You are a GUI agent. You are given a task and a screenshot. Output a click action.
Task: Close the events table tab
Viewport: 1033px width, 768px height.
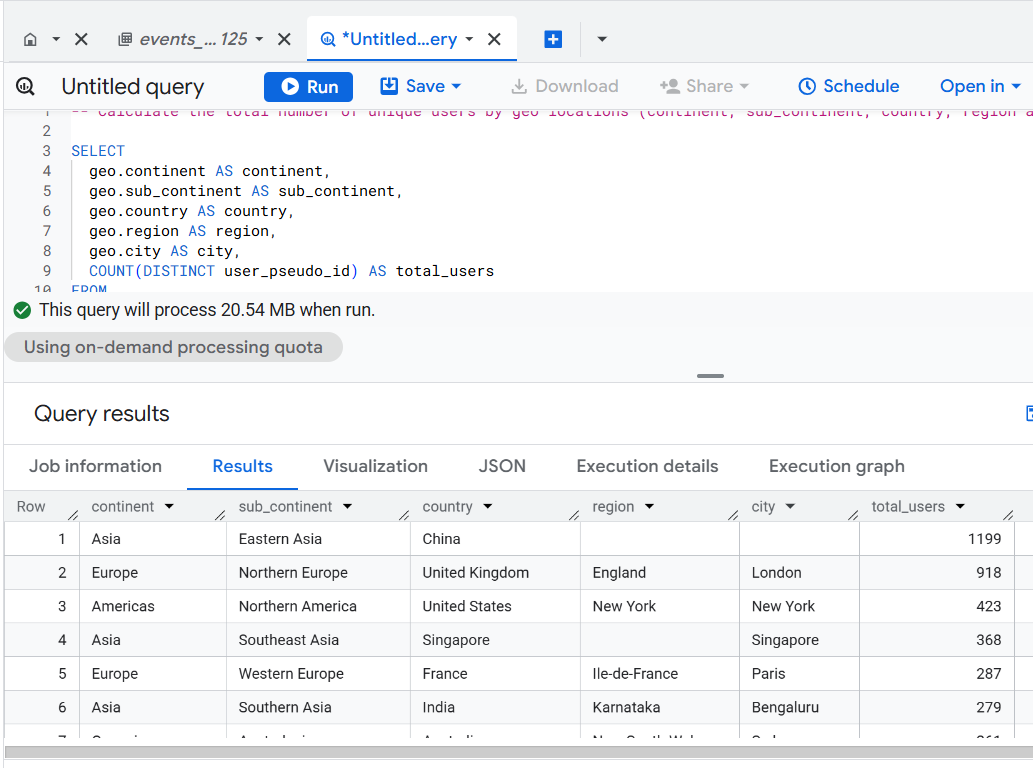click(x=284, y=39)
